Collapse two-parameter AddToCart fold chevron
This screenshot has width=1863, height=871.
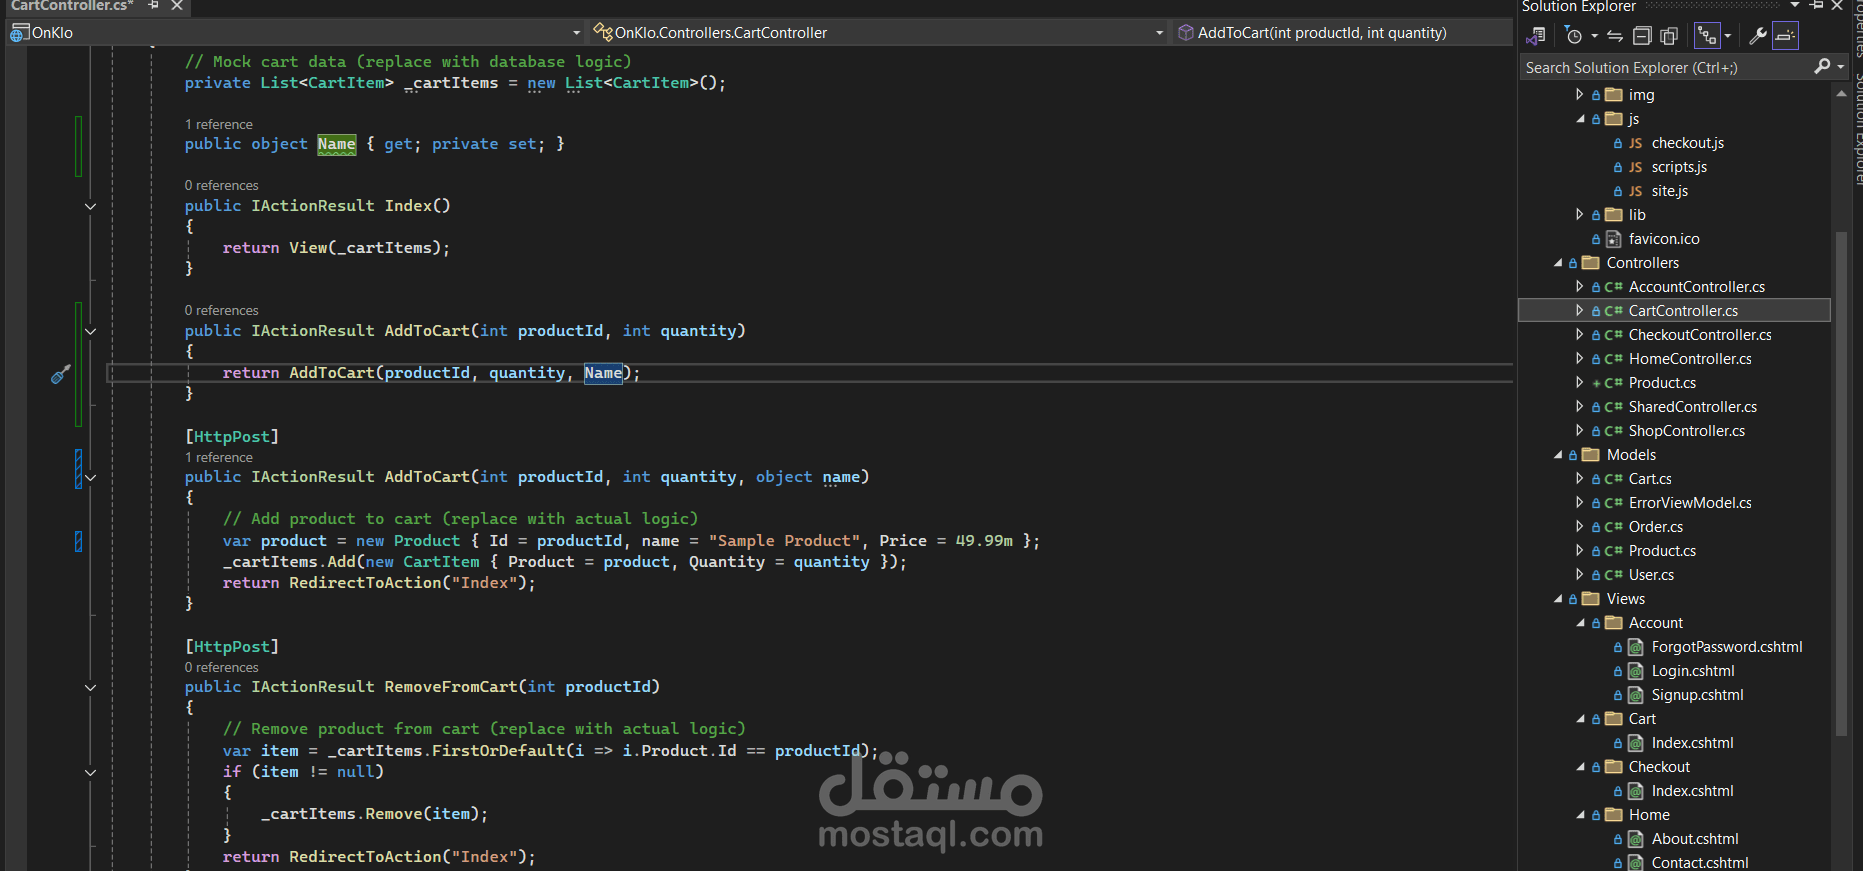tap(90, 331)
